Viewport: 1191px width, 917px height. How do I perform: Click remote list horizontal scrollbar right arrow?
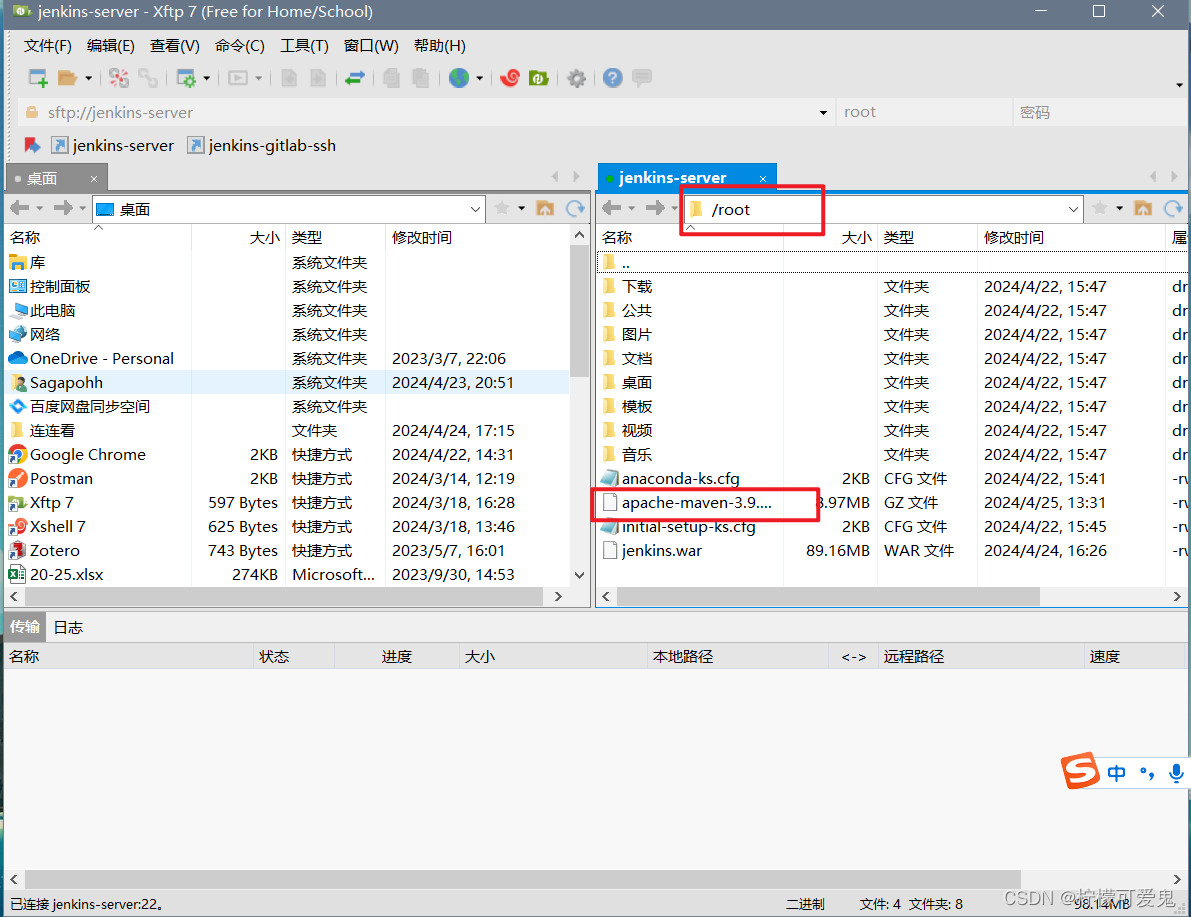click(x=1177, y=596)
